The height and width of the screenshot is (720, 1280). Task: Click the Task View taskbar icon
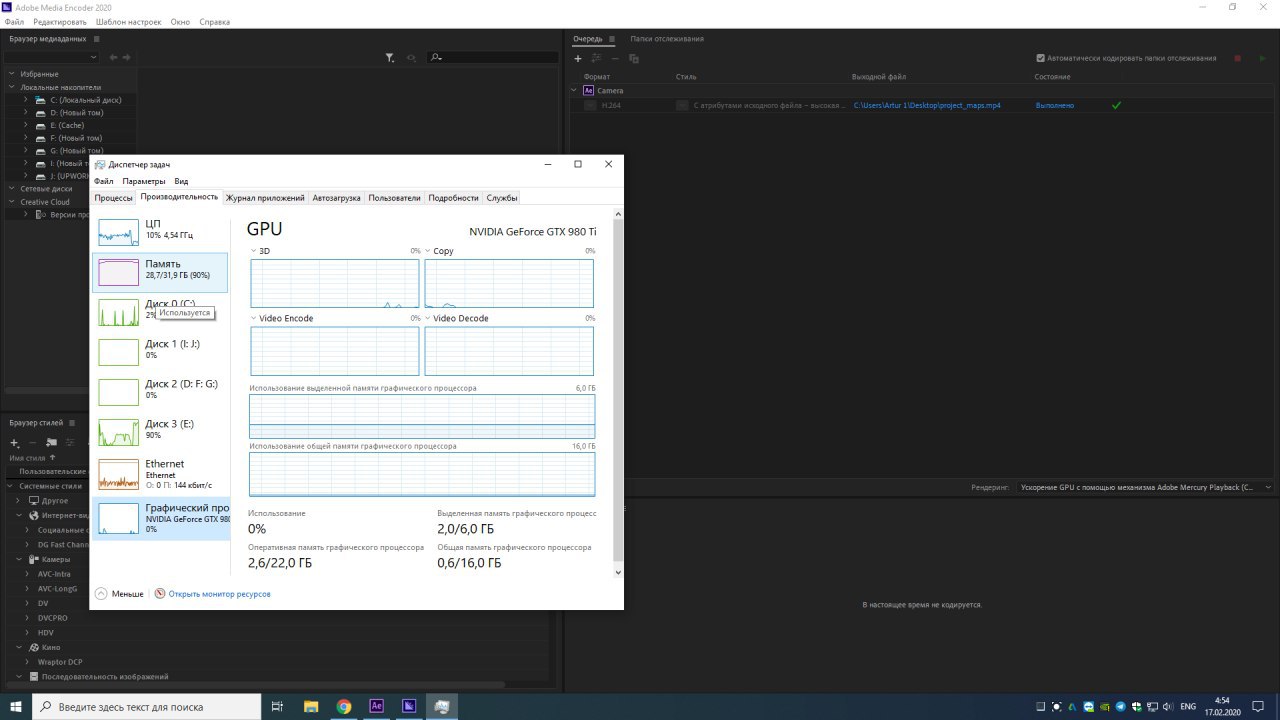coord(278,706)
